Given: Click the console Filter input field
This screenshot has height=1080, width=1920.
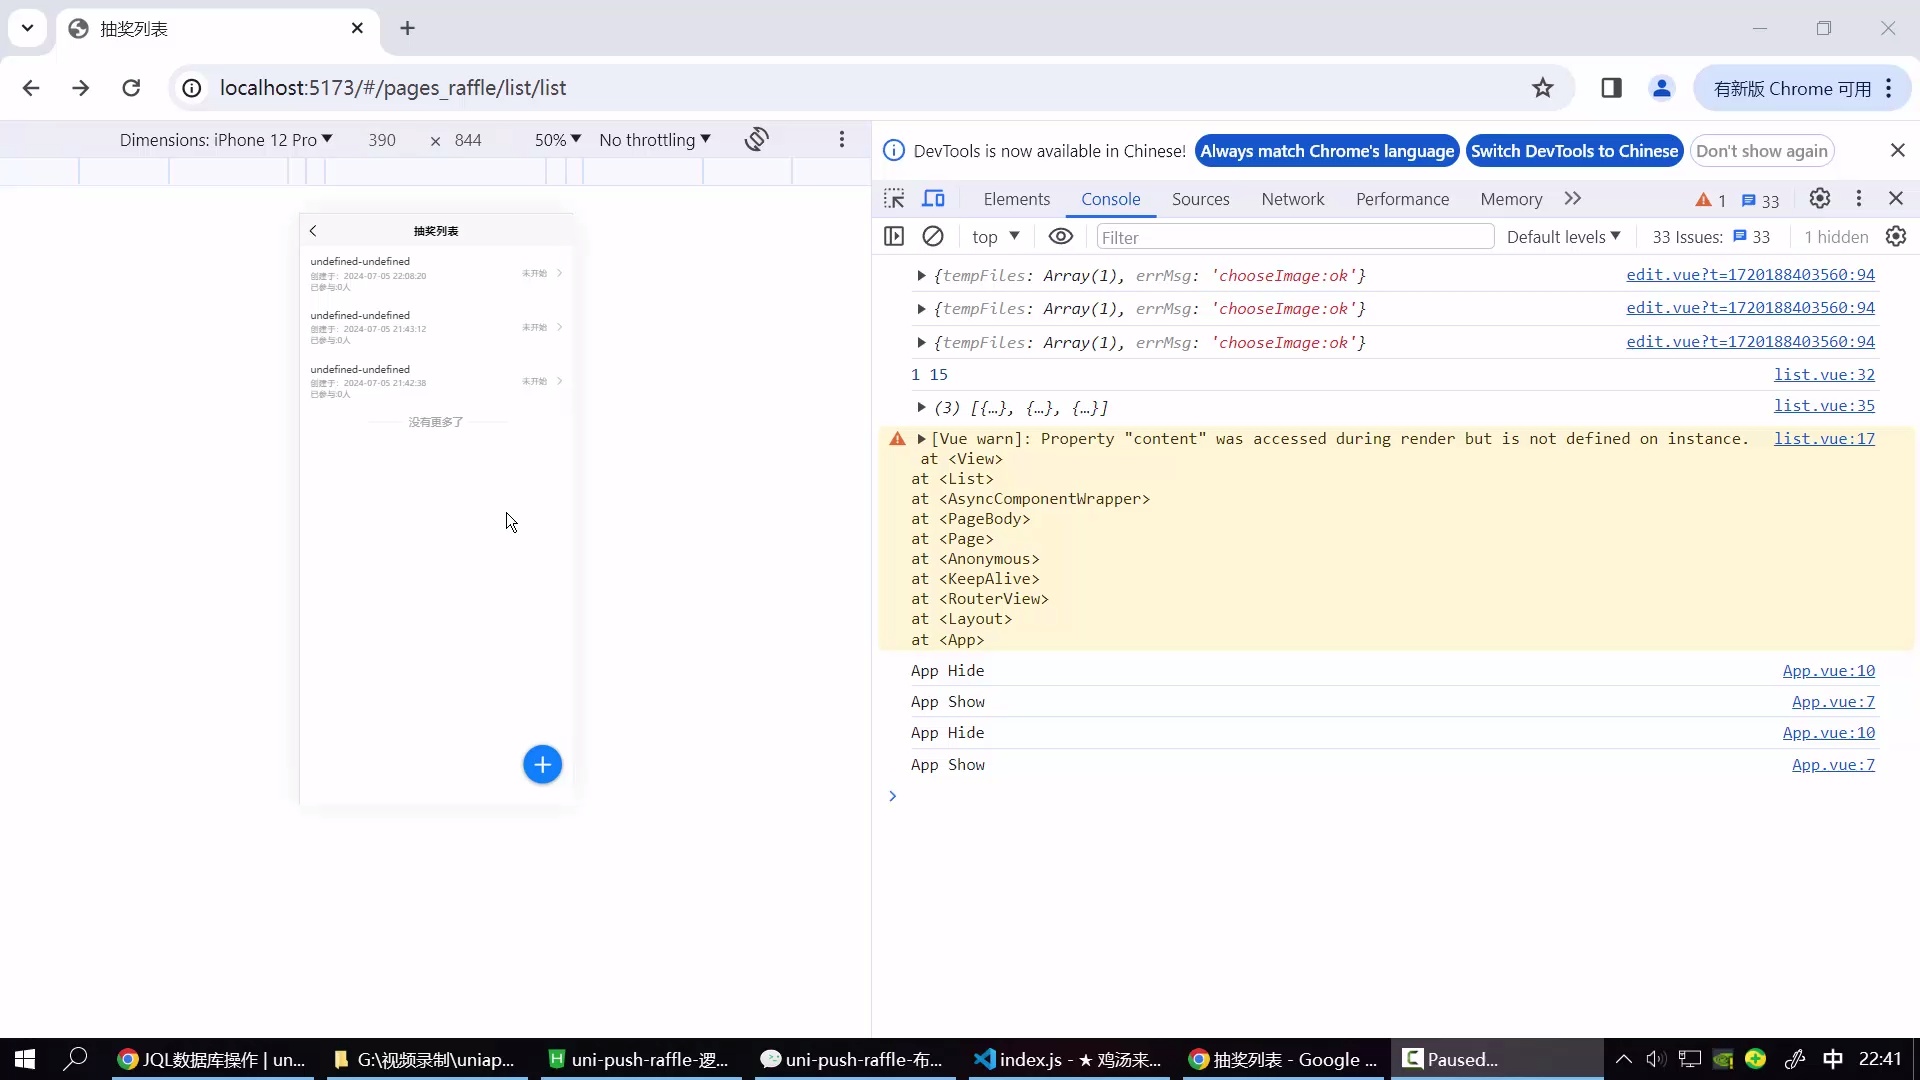Looking at the screenshot, I should (1294, 237).
